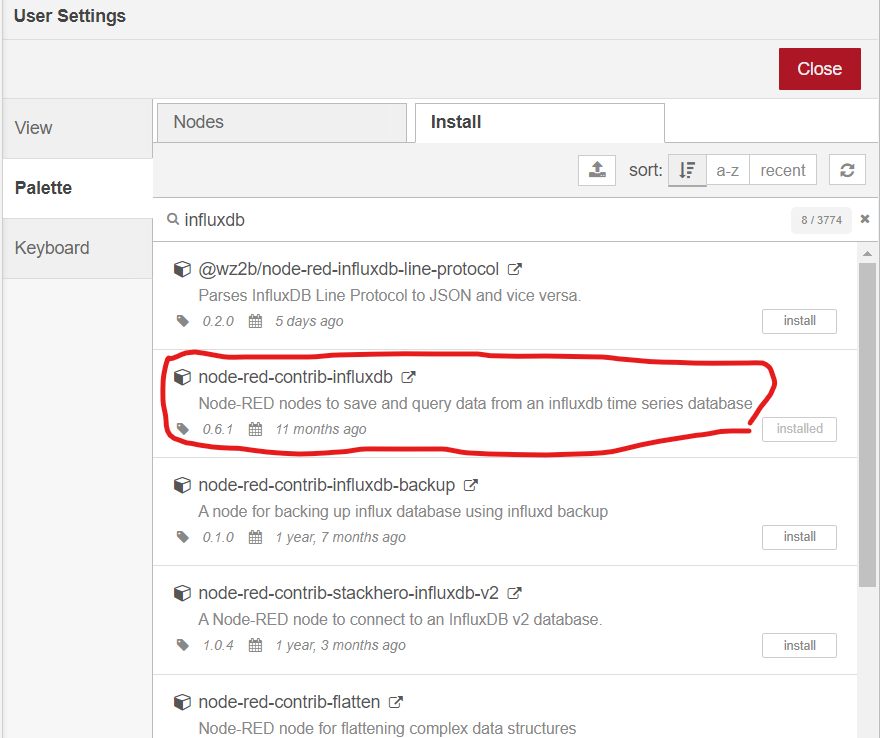Open external link for node-red-contrib-influxdb
This screenshot has width=880, height=738.
409,377
